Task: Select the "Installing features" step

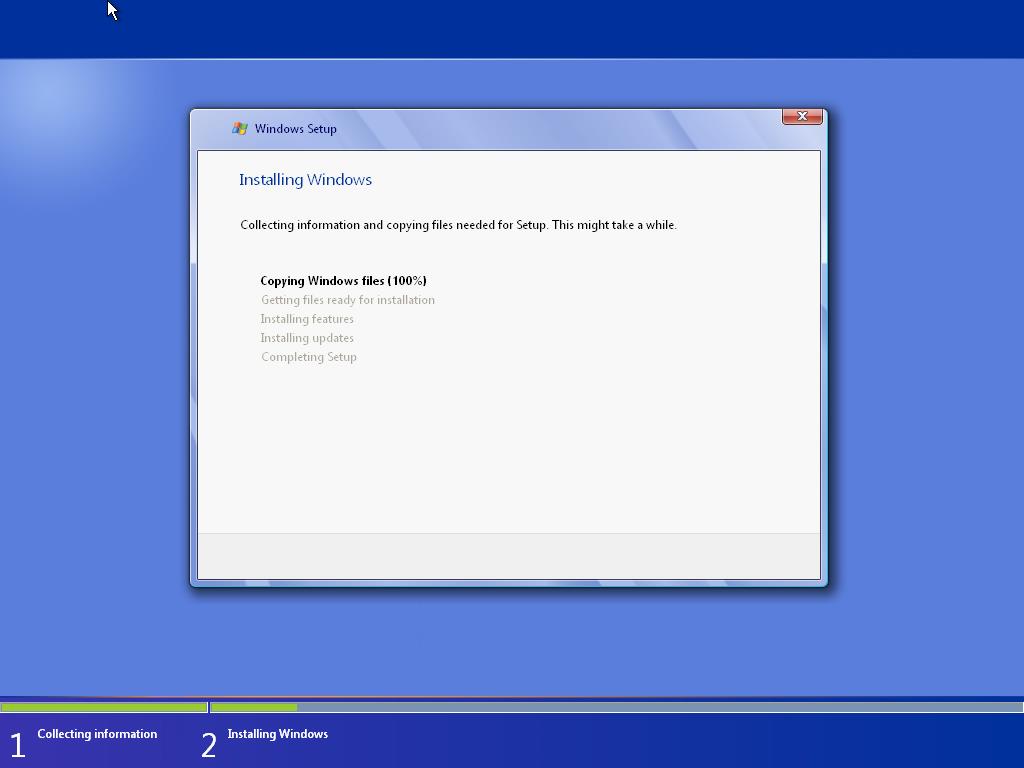Action: [307, 319]
